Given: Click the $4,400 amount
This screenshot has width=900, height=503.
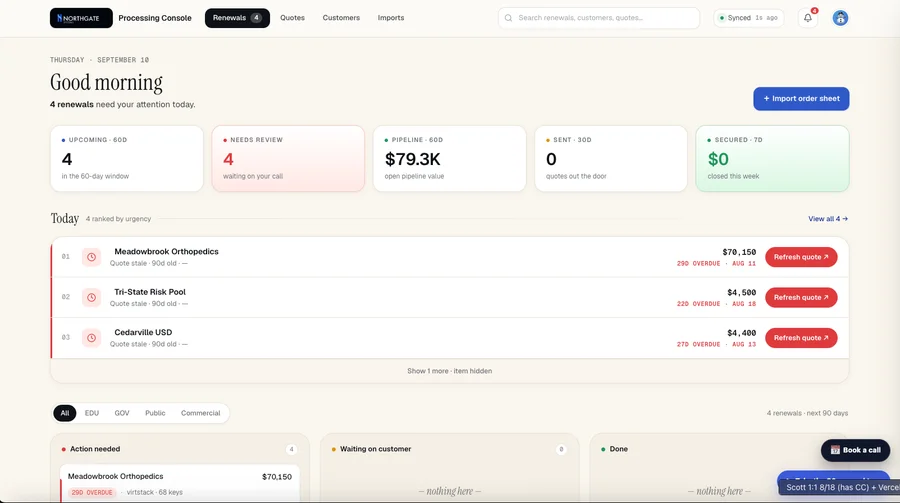Looking at the screenshot, I should pyautogui.click(x=742, y=333).
